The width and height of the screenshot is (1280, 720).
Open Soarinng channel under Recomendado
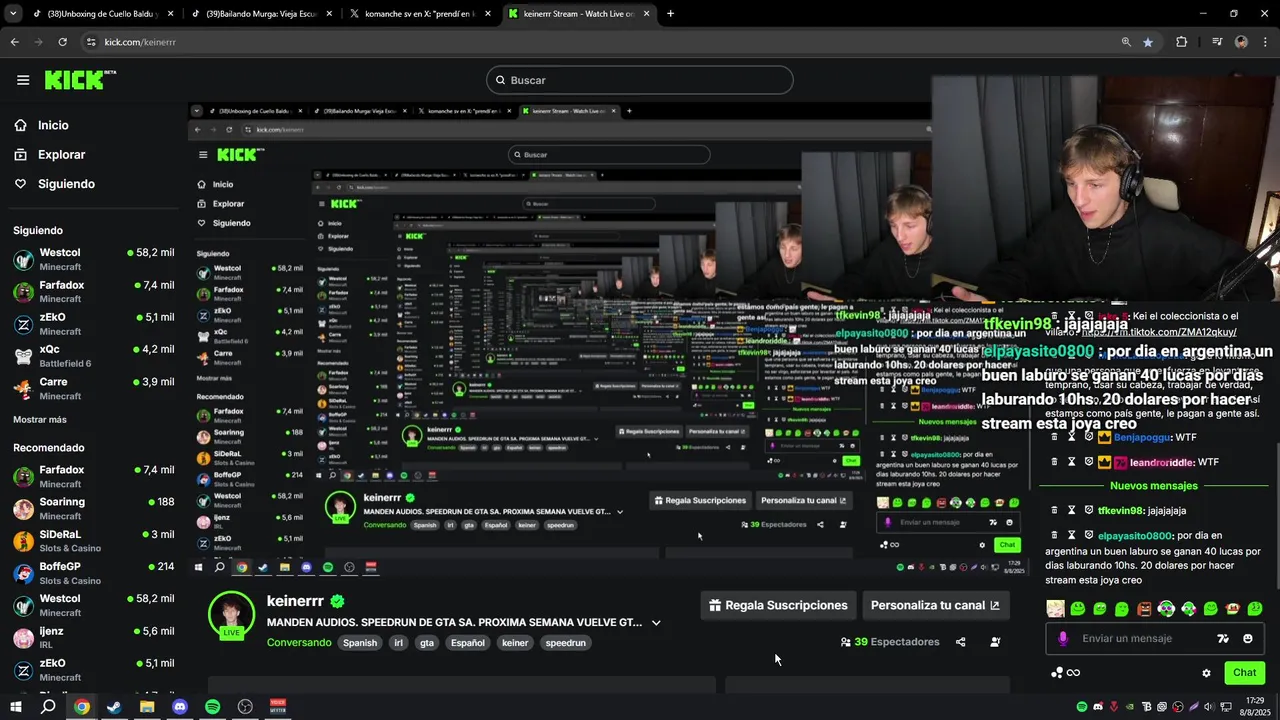coord(93,508)
